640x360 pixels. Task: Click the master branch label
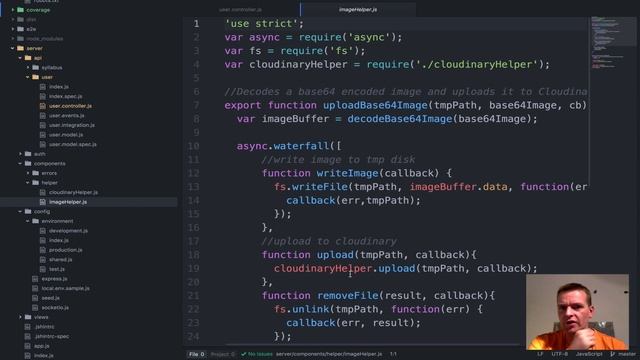click(x=627, y=354)
